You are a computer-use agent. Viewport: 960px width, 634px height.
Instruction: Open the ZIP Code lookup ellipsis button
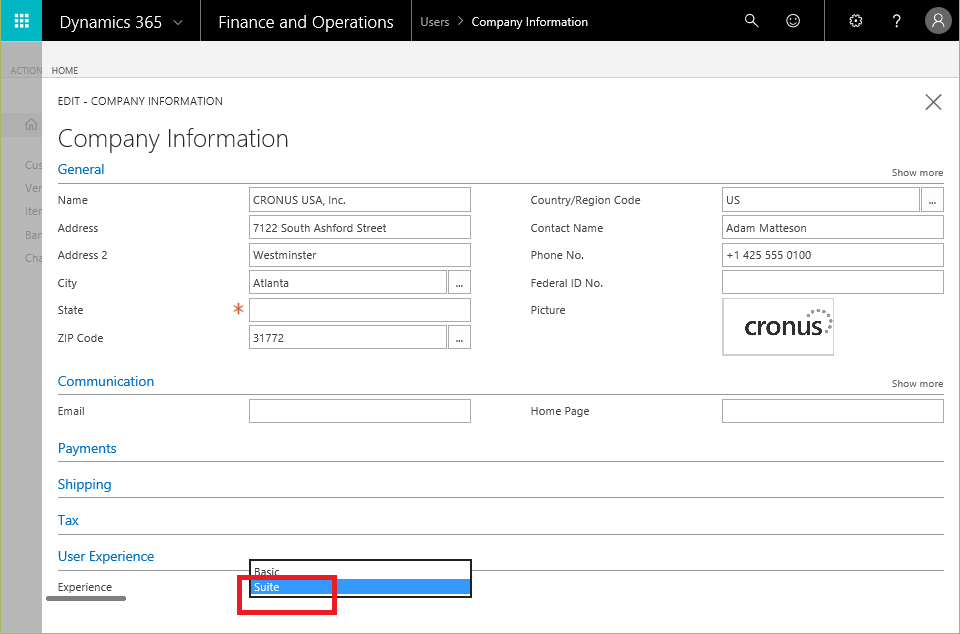coord(459,338)
